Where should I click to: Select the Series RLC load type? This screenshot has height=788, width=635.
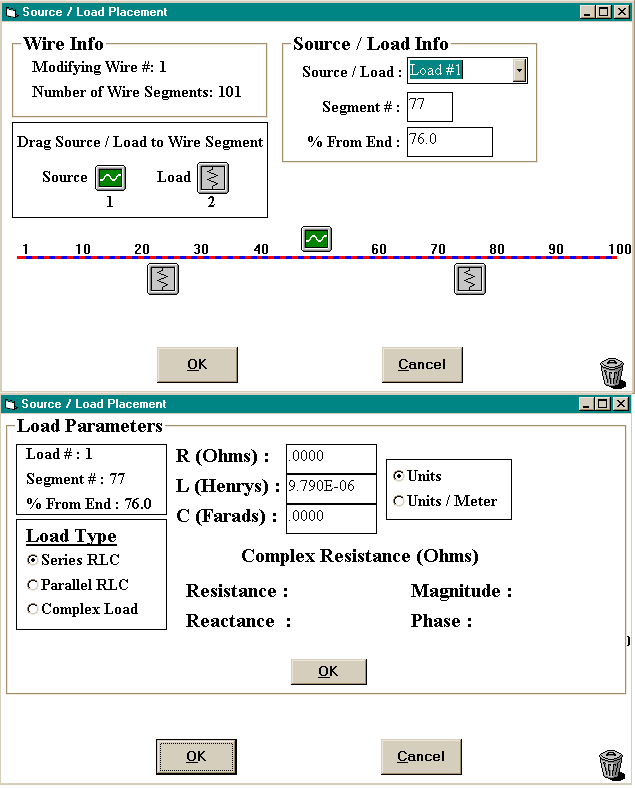[x=34, y=560]
